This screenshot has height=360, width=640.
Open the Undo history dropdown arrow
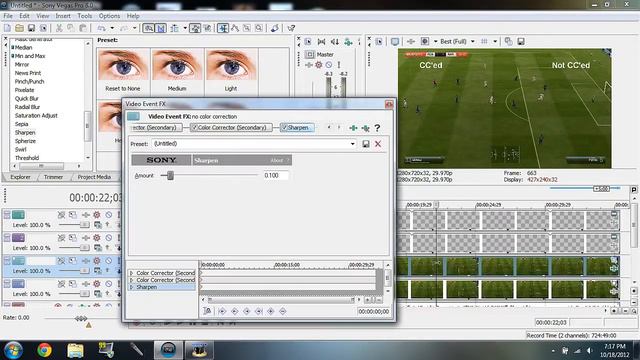112,28
